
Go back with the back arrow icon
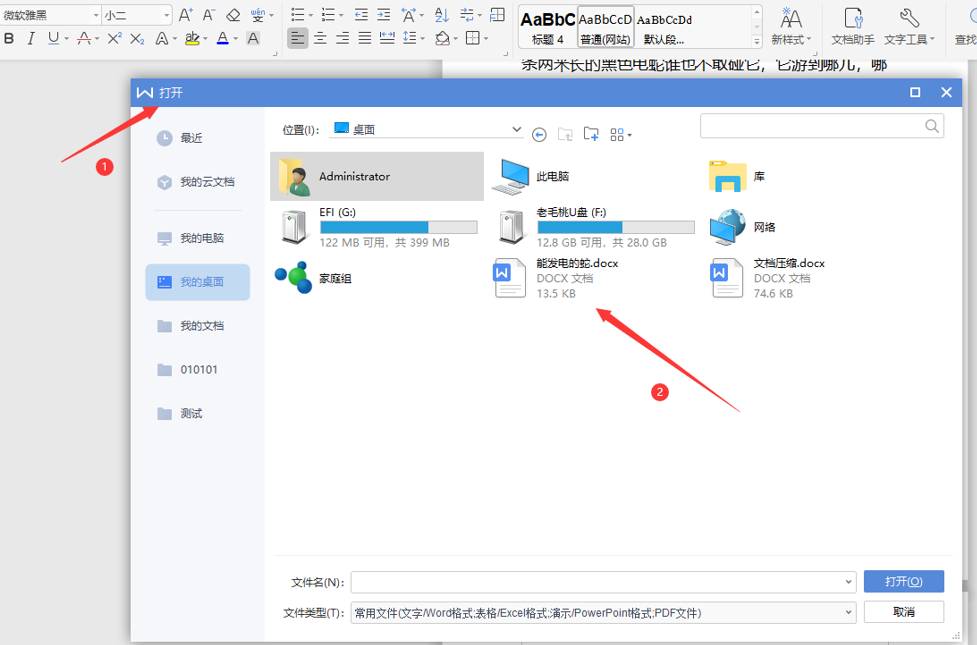tap(539, 135)
